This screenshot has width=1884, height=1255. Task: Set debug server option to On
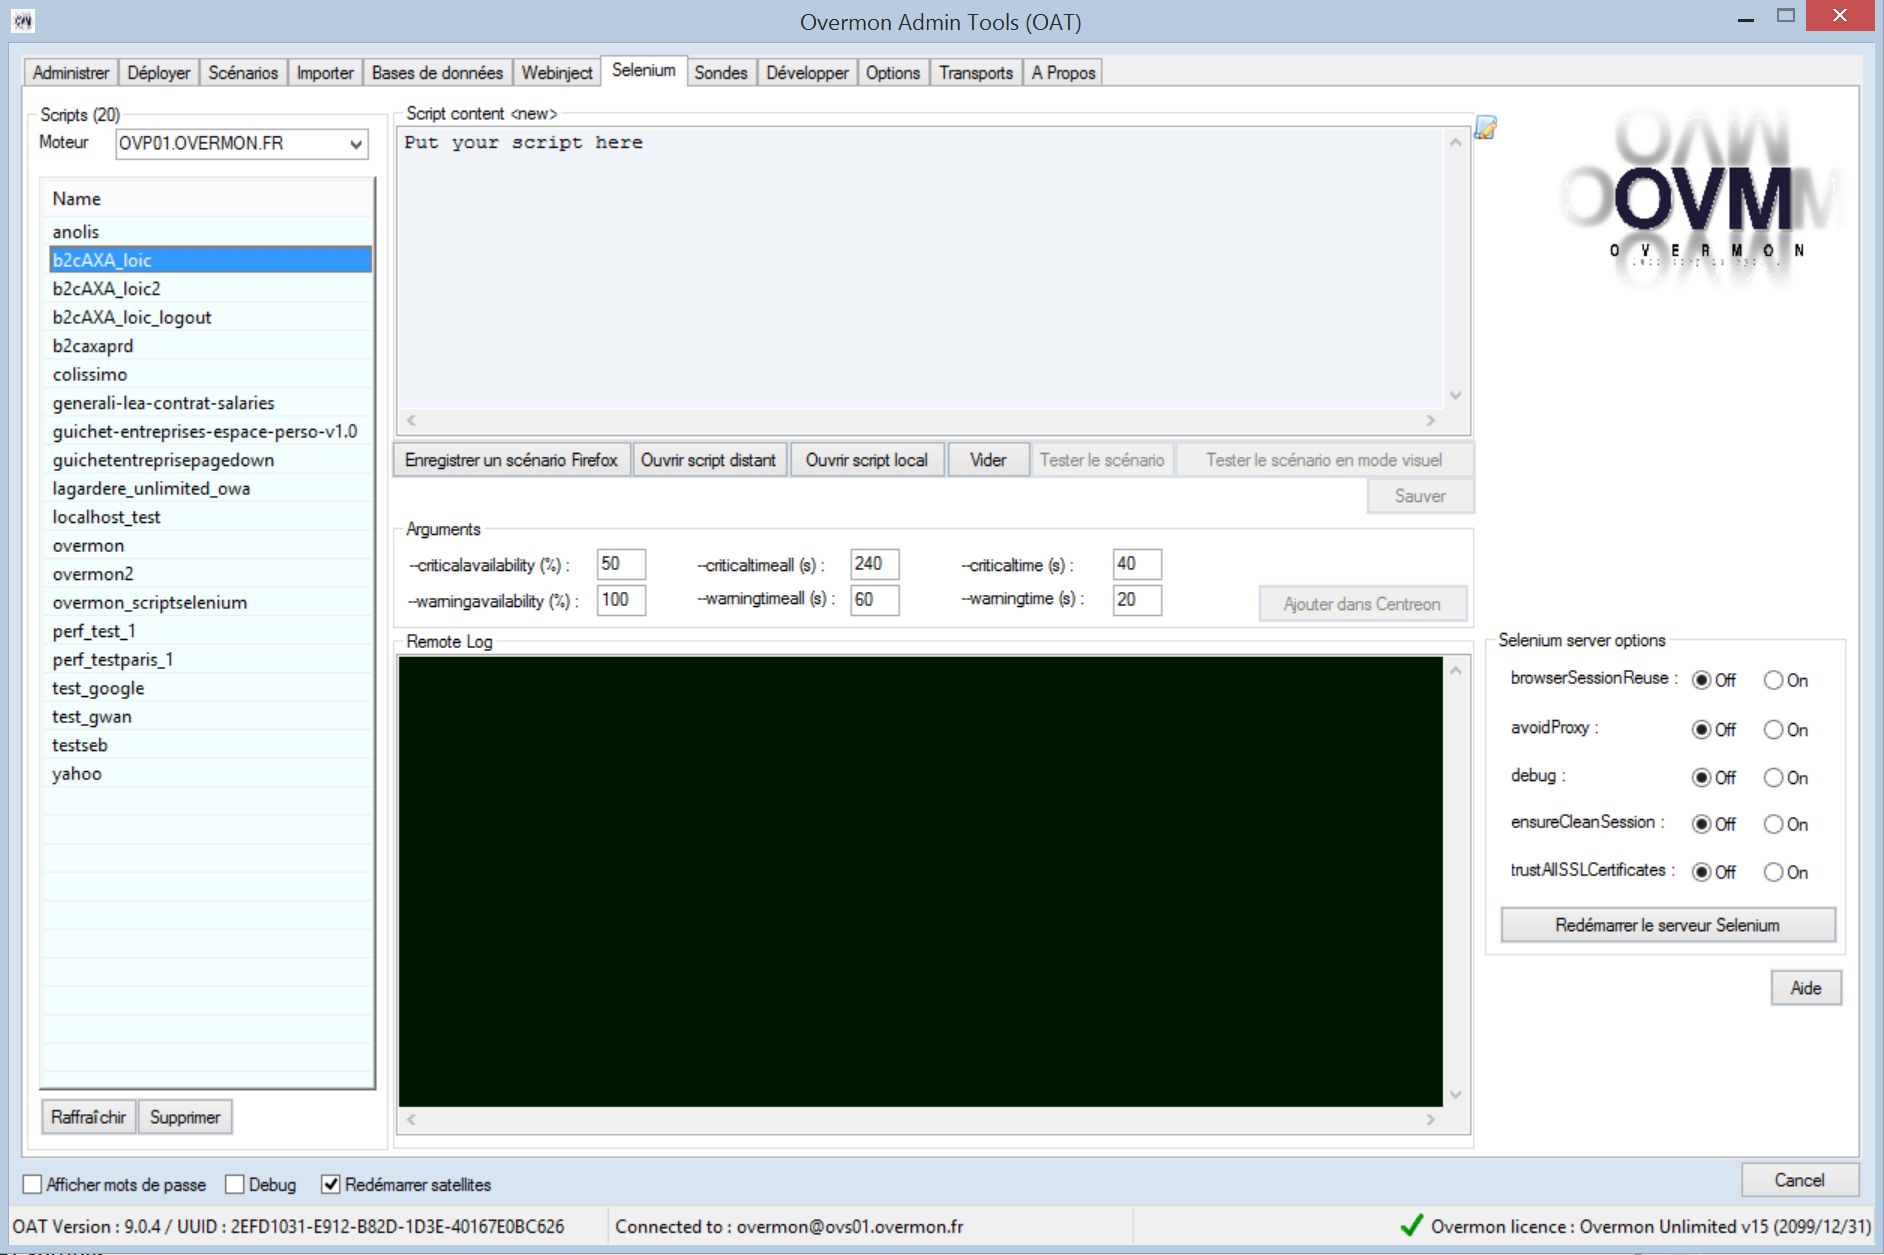click(1773, 777)
